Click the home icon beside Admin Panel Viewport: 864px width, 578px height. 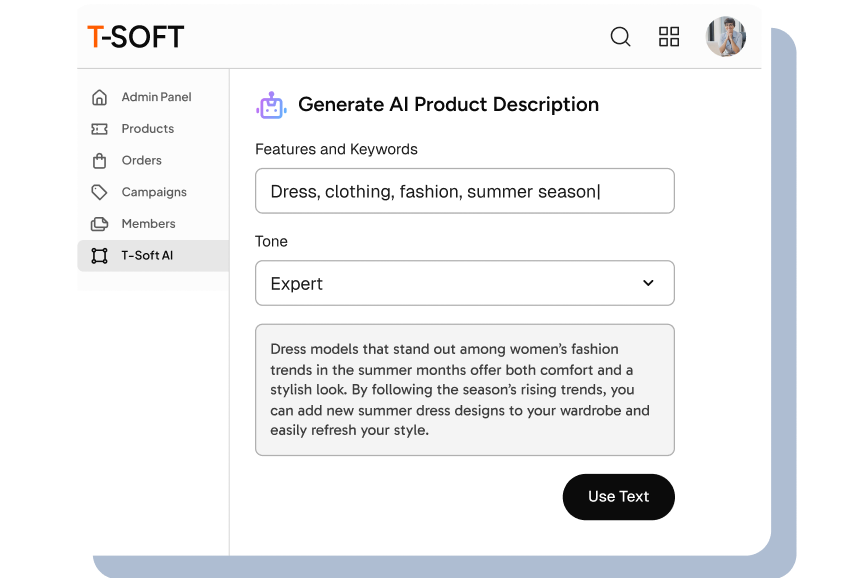coord(100,97)
